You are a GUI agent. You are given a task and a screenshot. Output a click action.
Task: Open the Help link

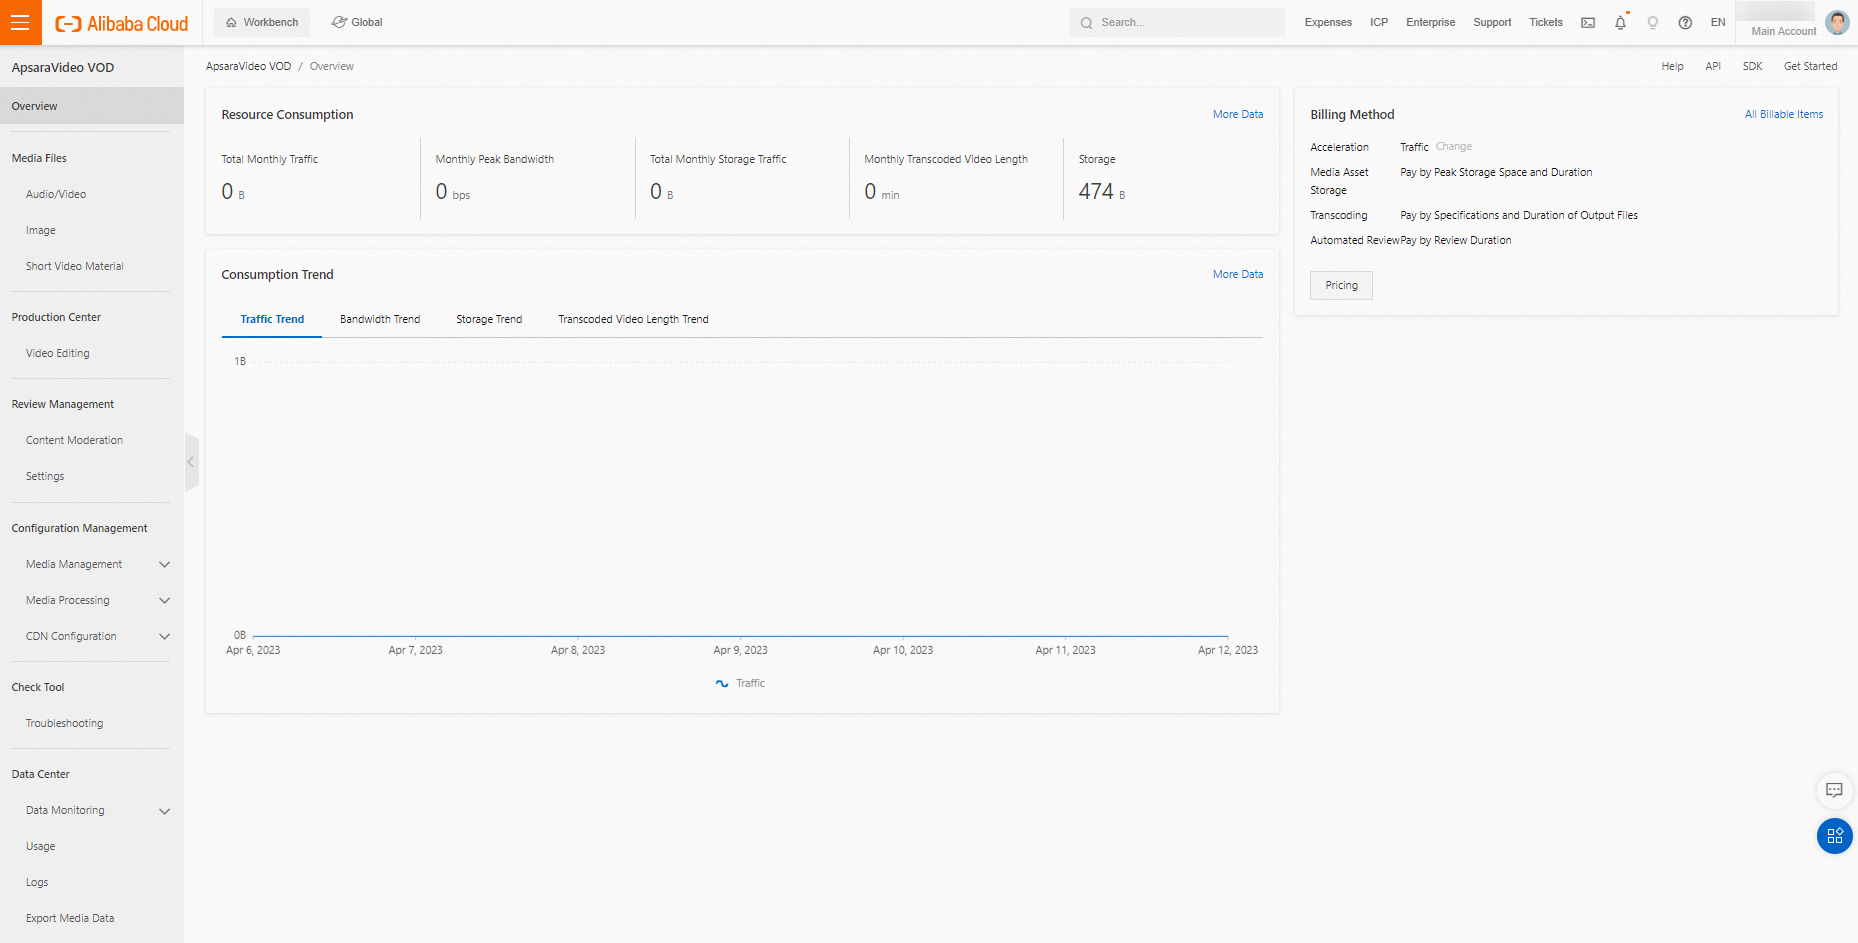pyautogui.click(x=1672, y=66)
